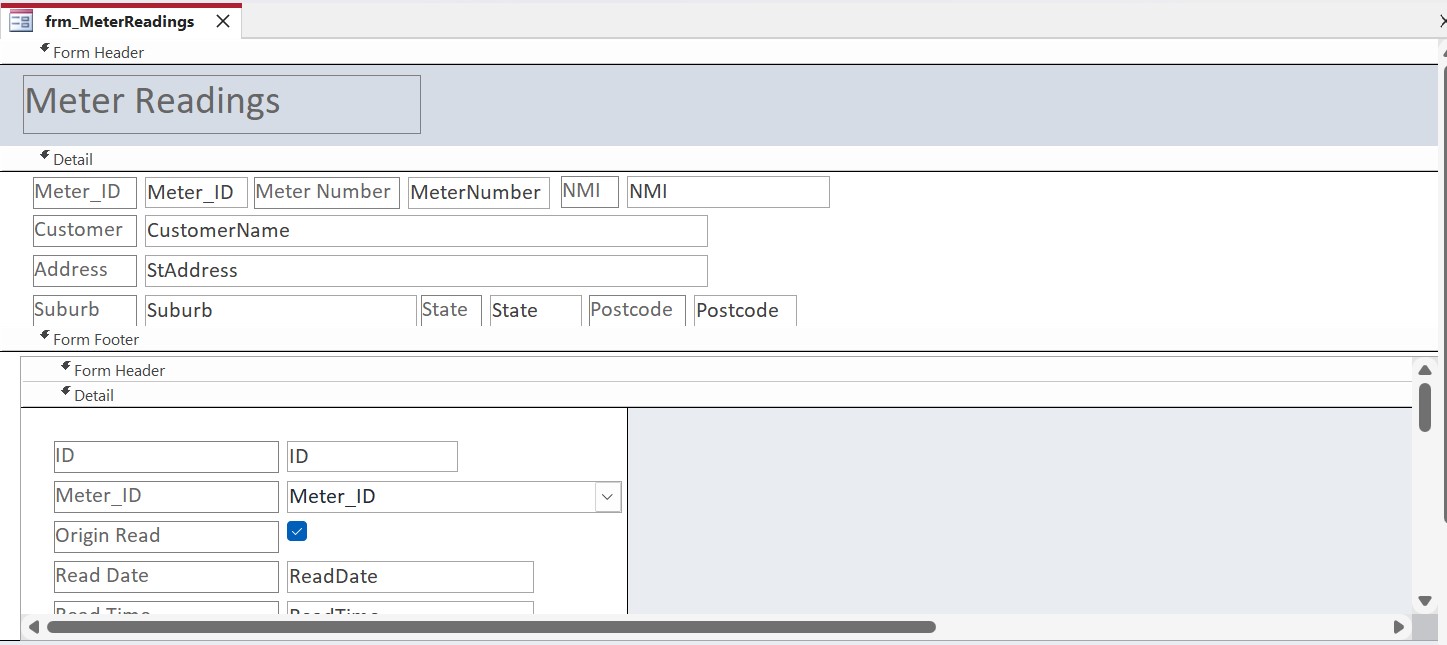This screenshot has width=1447, height=645.
Task: Select the frm_MeterReadings tab
Action: pyautogui.click(x=120, y=20)
